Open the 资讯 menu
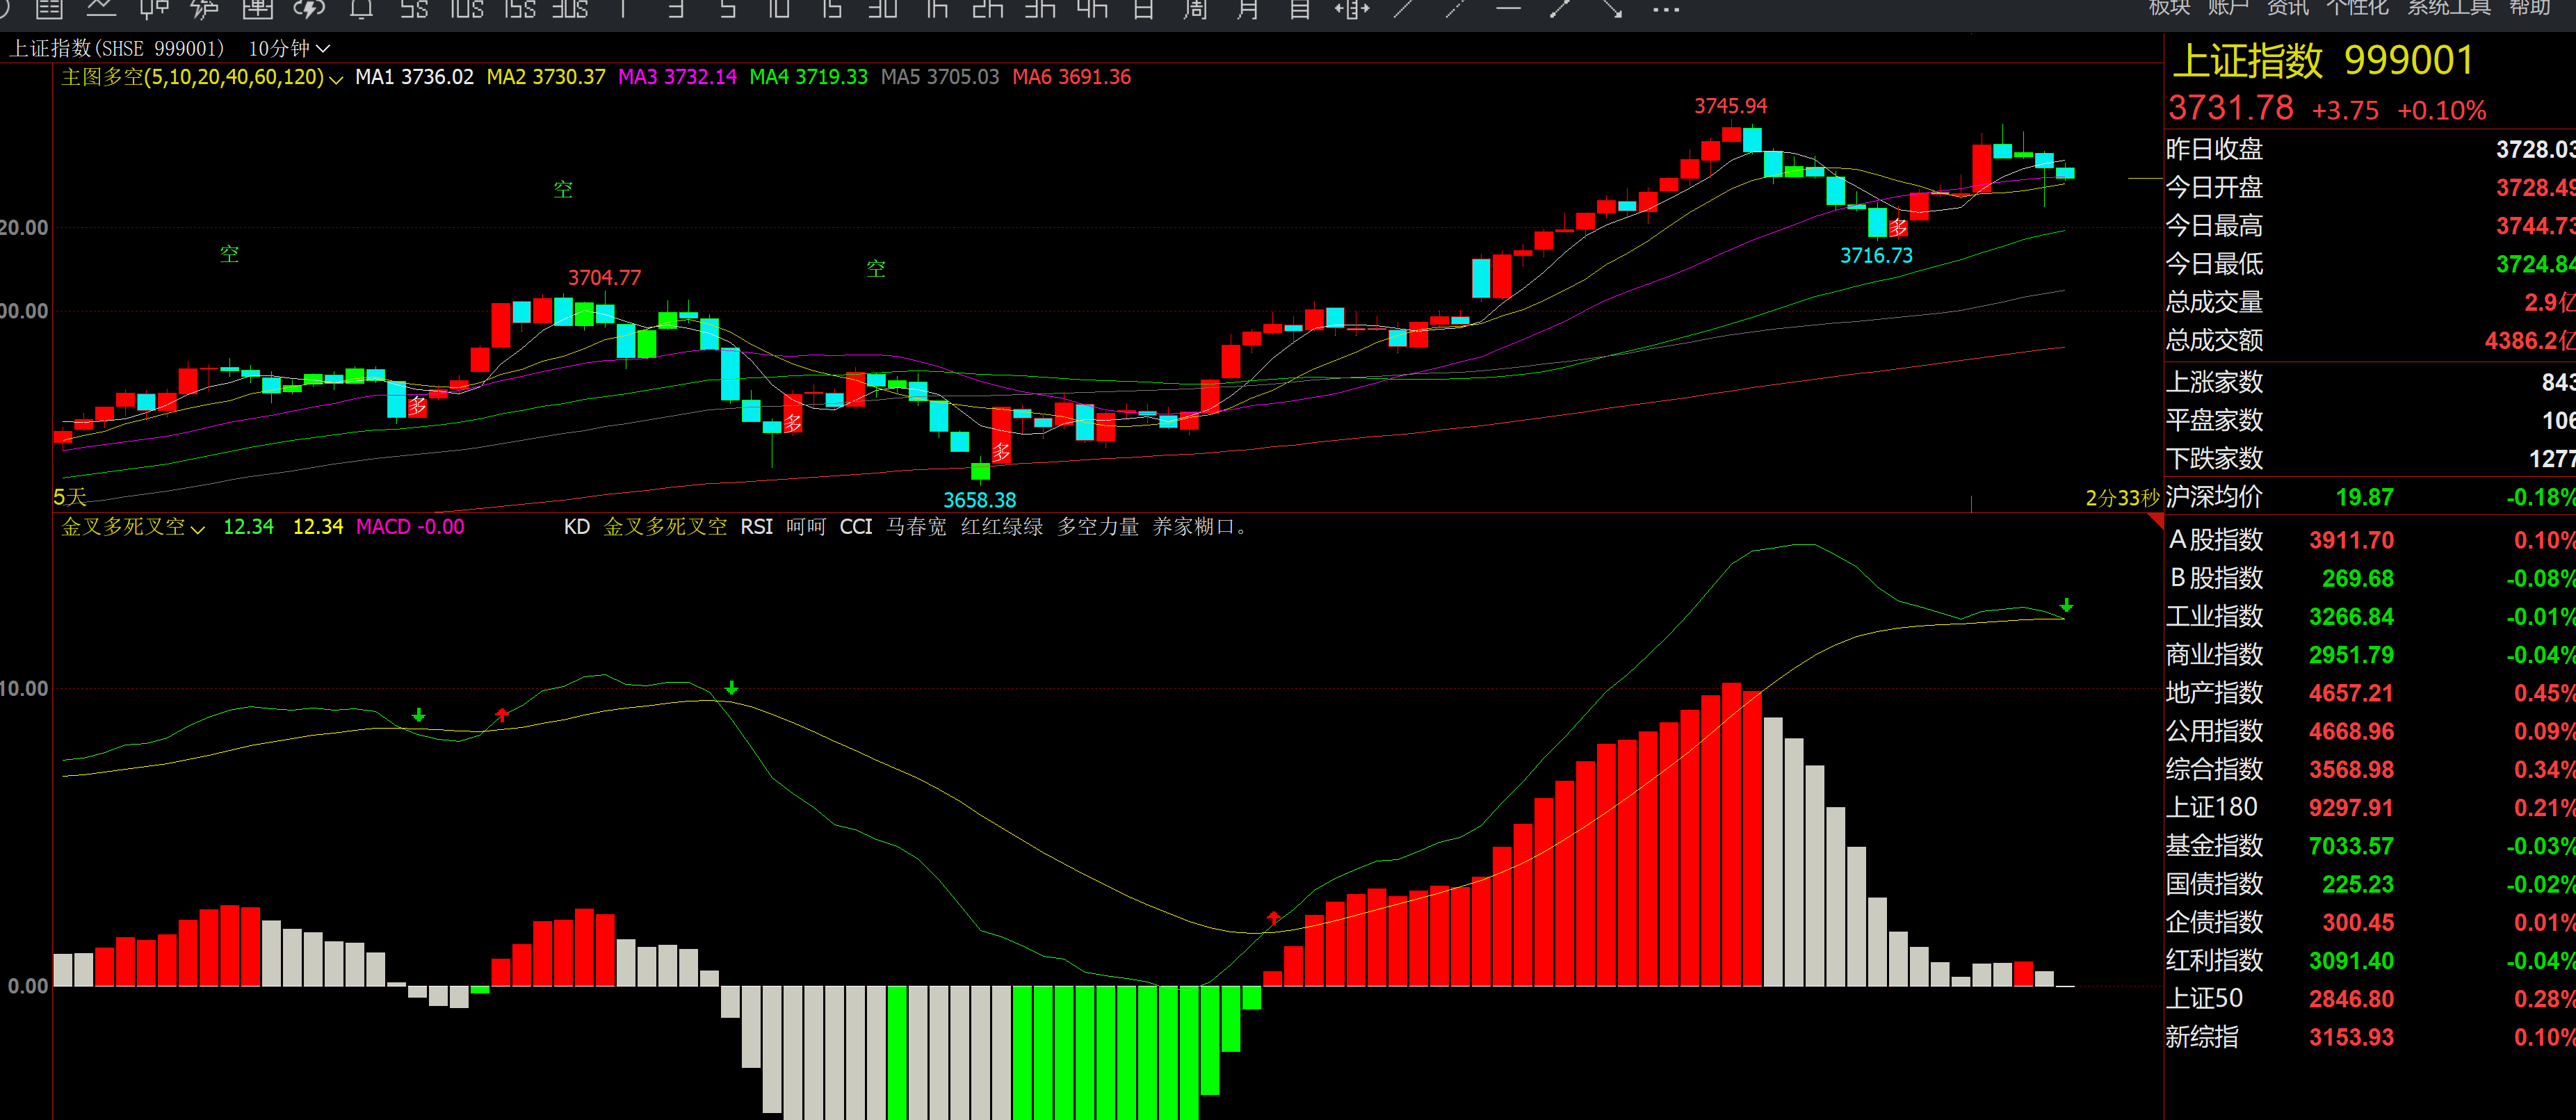2576x1120 pixels. point(2287,8)
